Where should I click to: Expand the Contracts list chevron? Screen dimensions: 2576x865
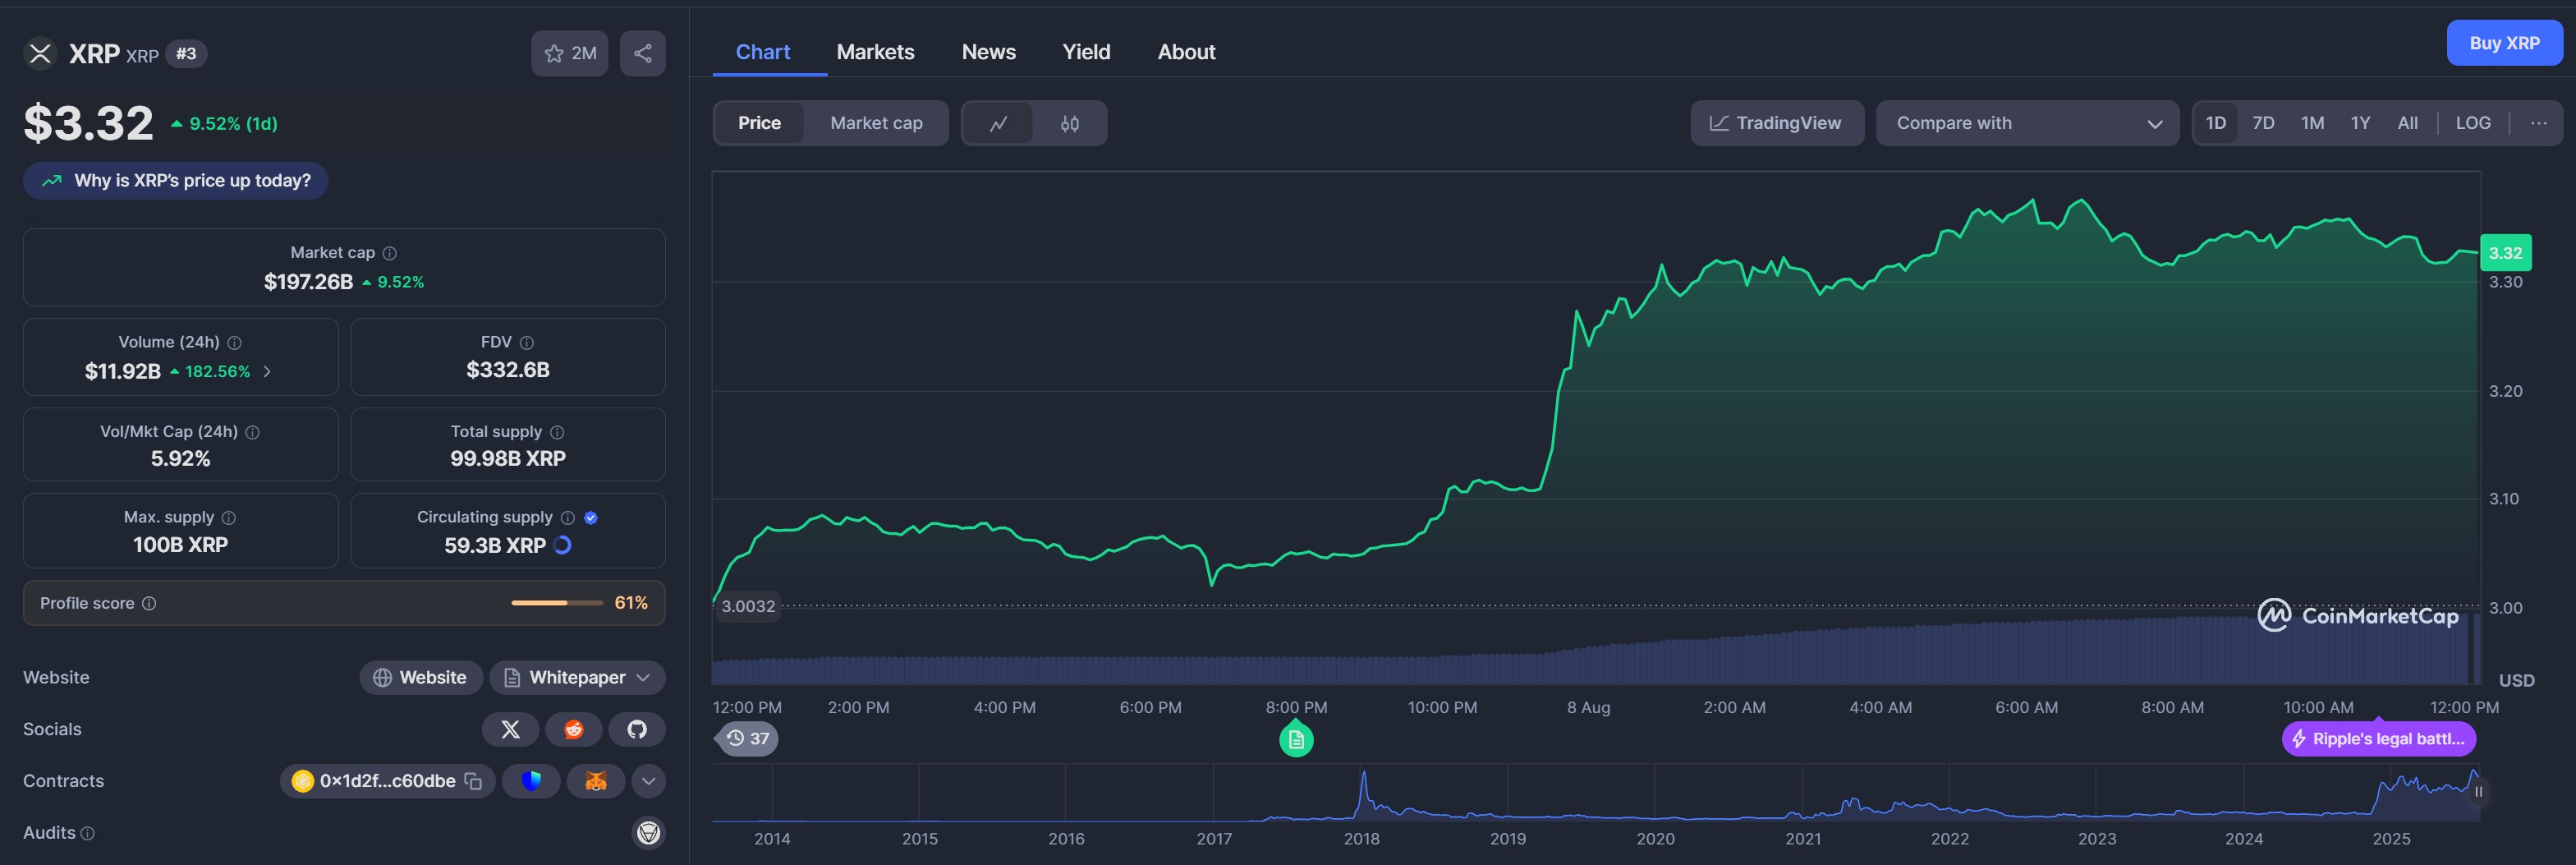[x=647, y=781]
